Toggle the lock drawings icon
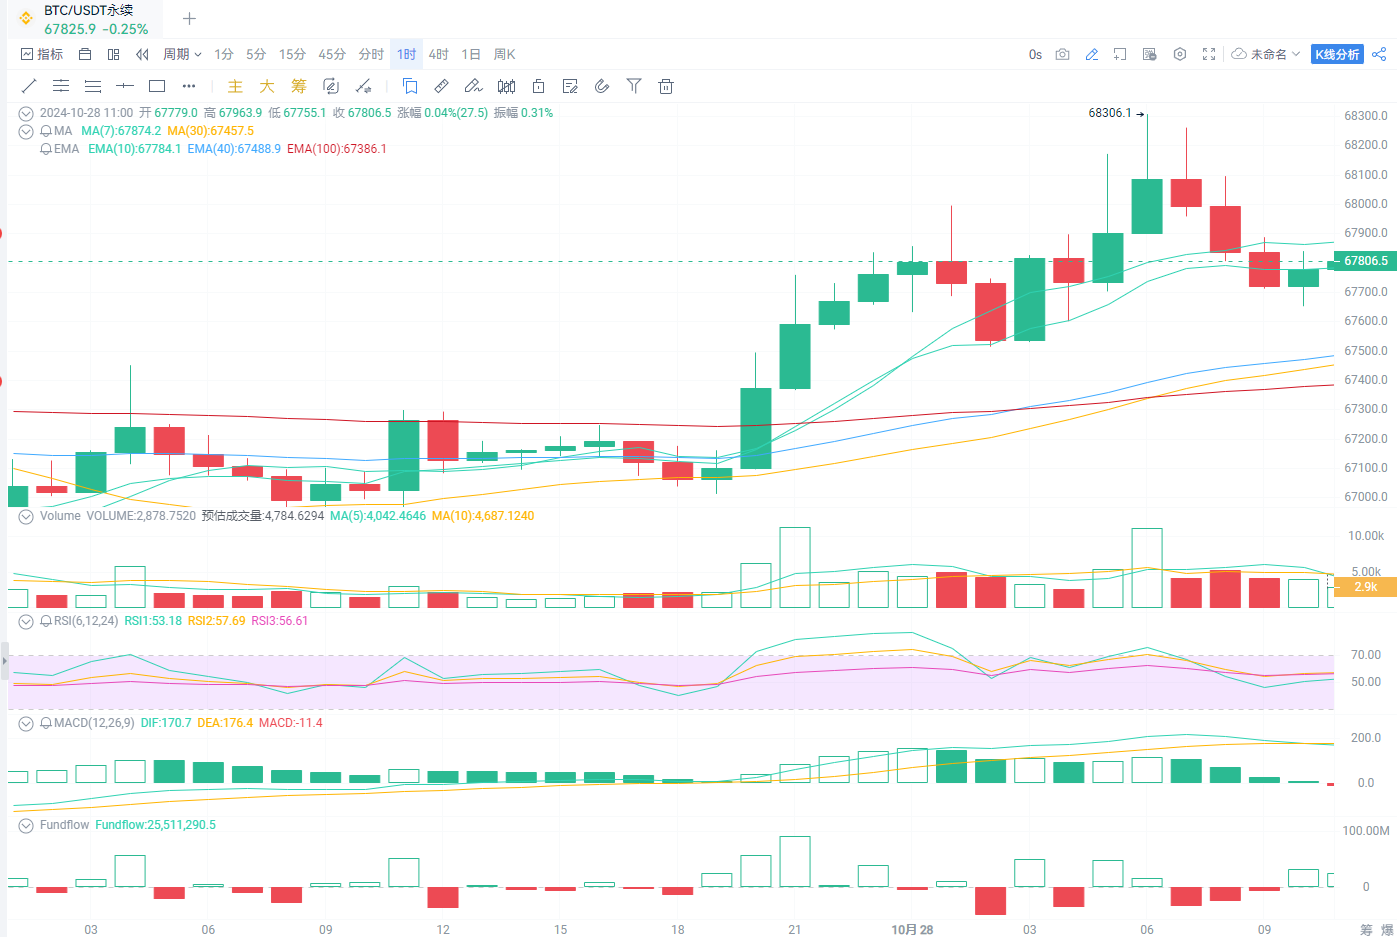Image resolution: width=1397 pixels, height=937 pixels. [x=538, y=86]
